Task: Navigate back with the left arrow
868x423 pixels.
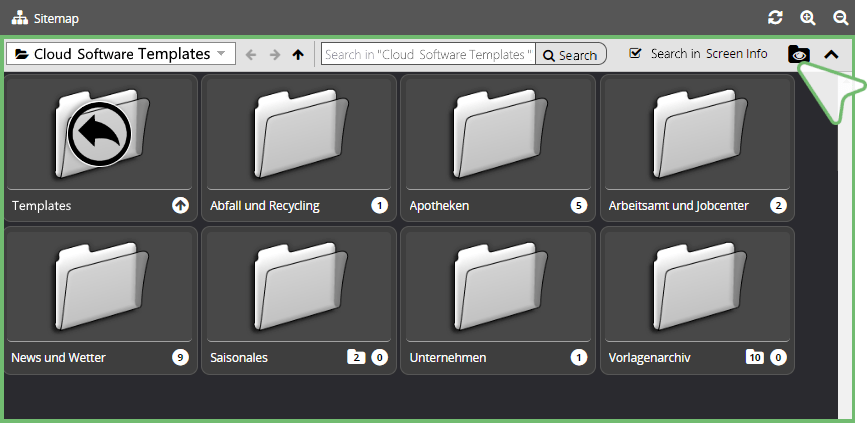Action: pos(251,55)
